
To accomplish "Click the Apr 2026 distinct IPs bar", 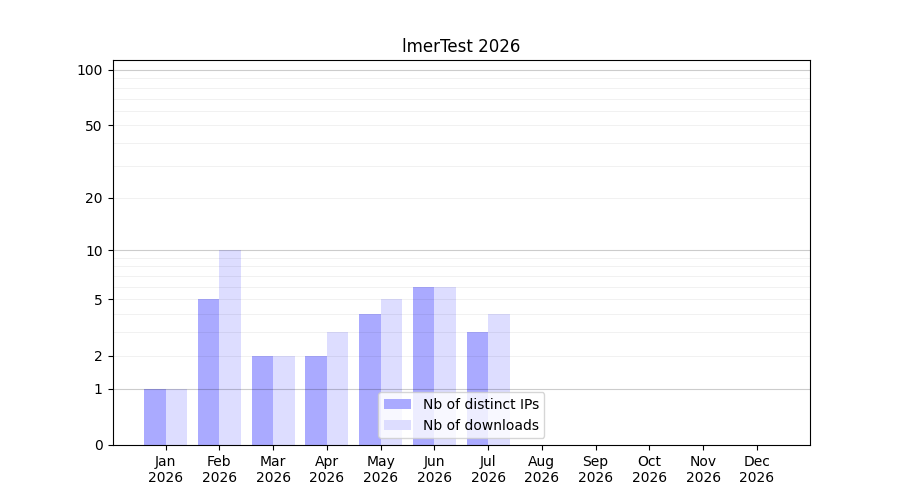I will click(x=316, y=401).
